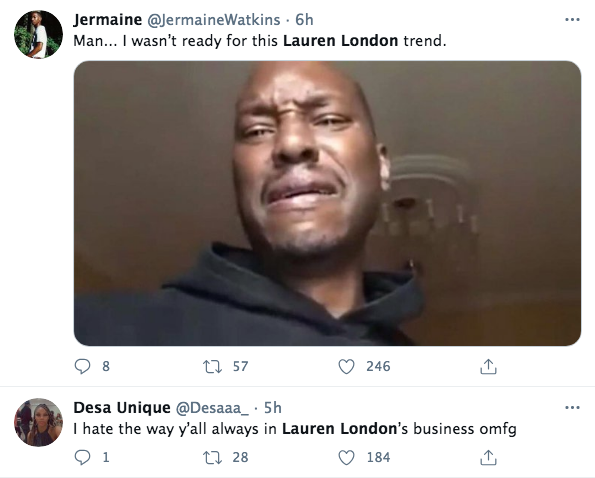This screenshot has width=595, height=478.
Task: Share Jermaine's tweet via share icon
Action: pyautogui.click(x=488, y=366)
